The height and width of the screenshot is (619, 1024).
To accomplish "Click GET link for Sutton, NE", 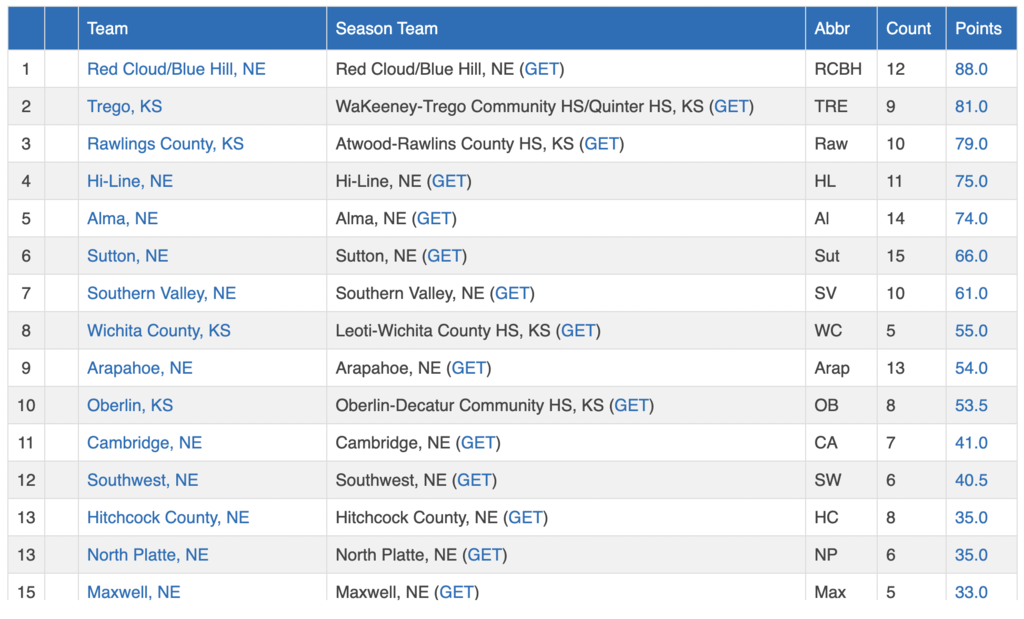I will [x=444, y=256].
